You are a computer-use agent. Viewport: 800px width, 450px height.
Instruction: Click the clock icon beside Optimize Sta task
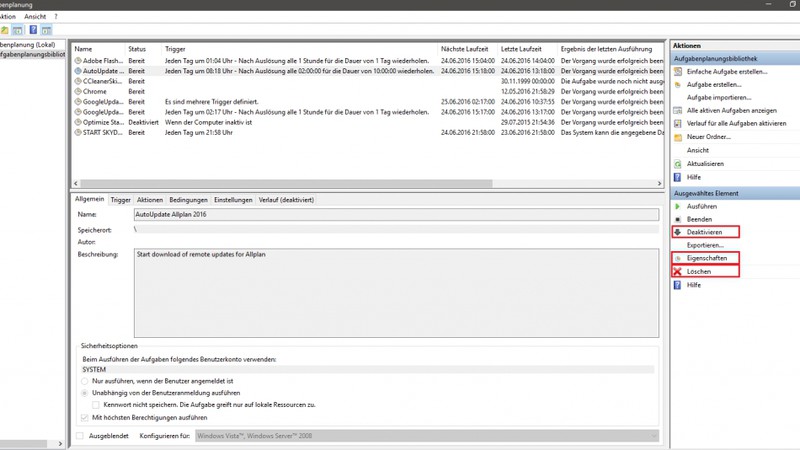78,122
